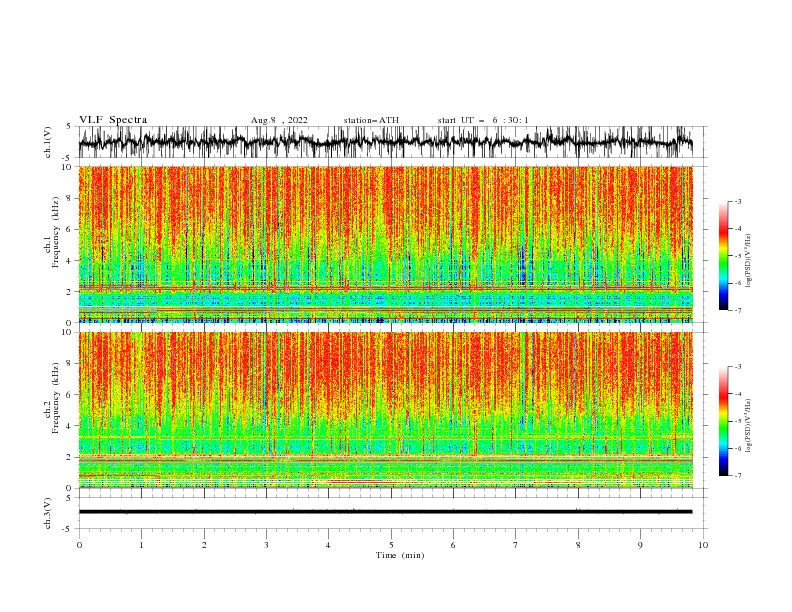Click the "-3" tick on ch.1 colorbar
The height and width of the screenshot is (612, 792).
click(x=738, y=201)
